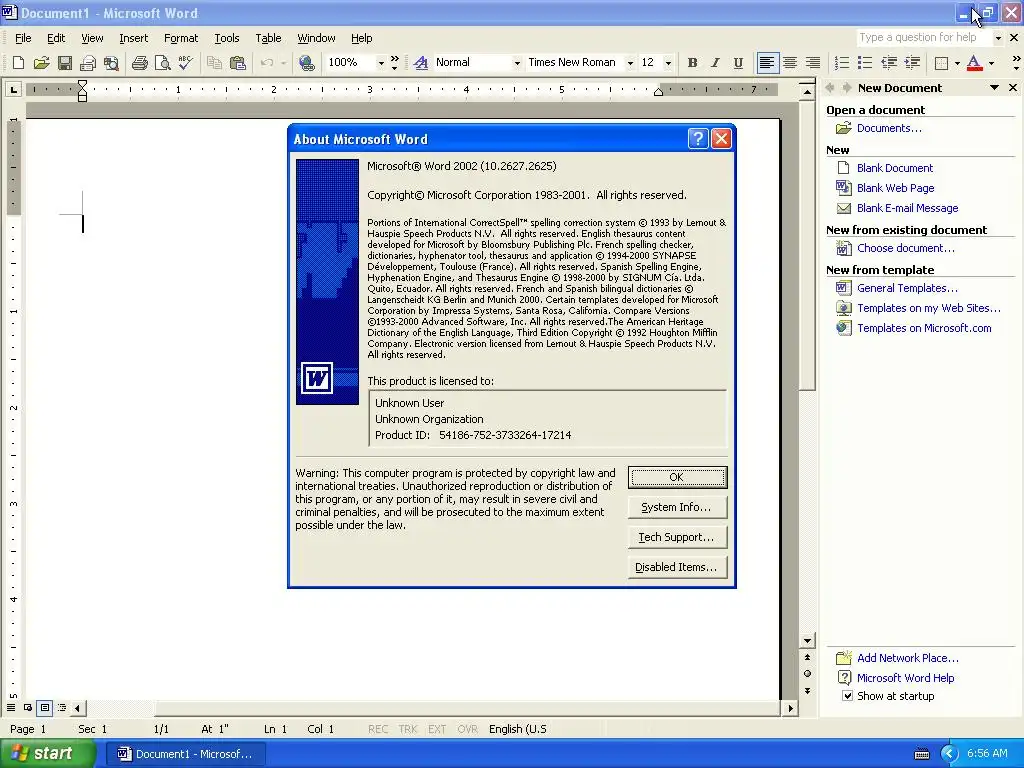The height and width of the screenshot is (768, 1024).
Task: Apply the red Font Color swatch
Action: [974, 63]
